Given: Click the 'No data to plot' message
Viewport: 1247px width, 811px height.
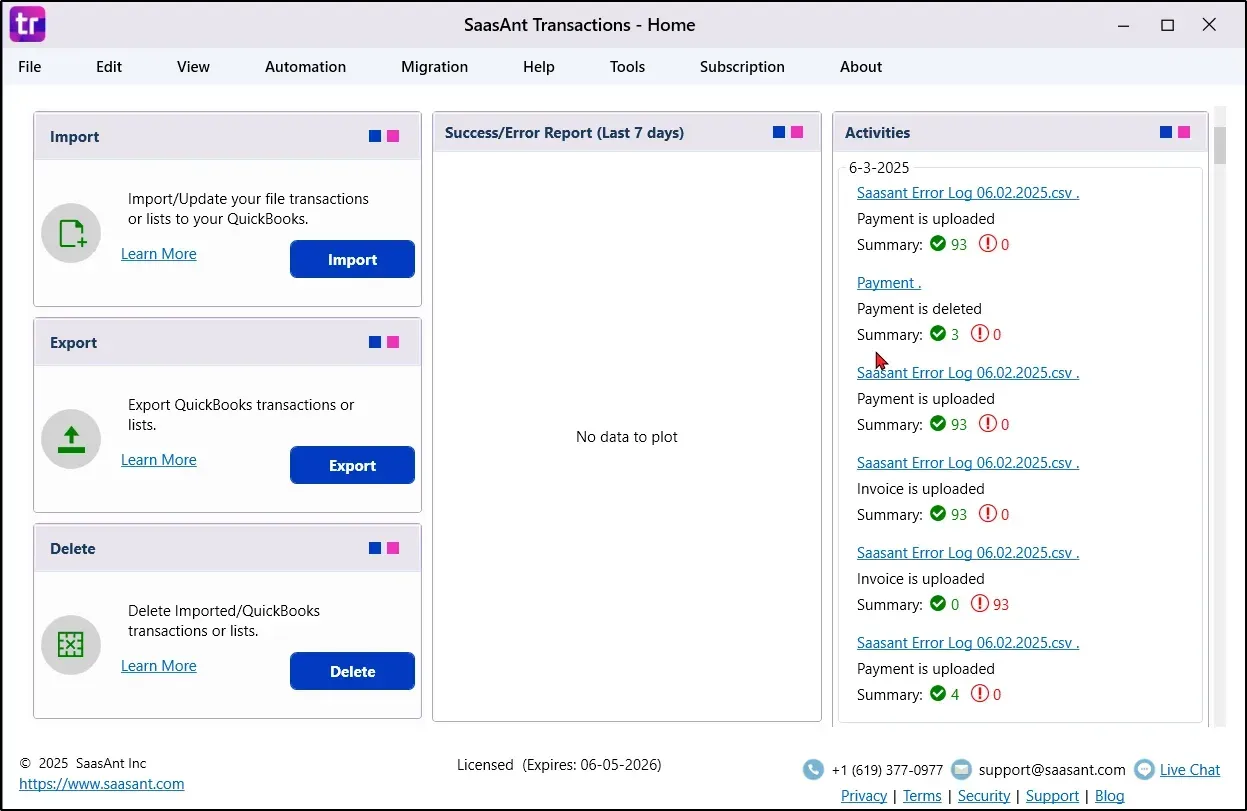Looking at the screenshot, I should (x=627, y=437).
